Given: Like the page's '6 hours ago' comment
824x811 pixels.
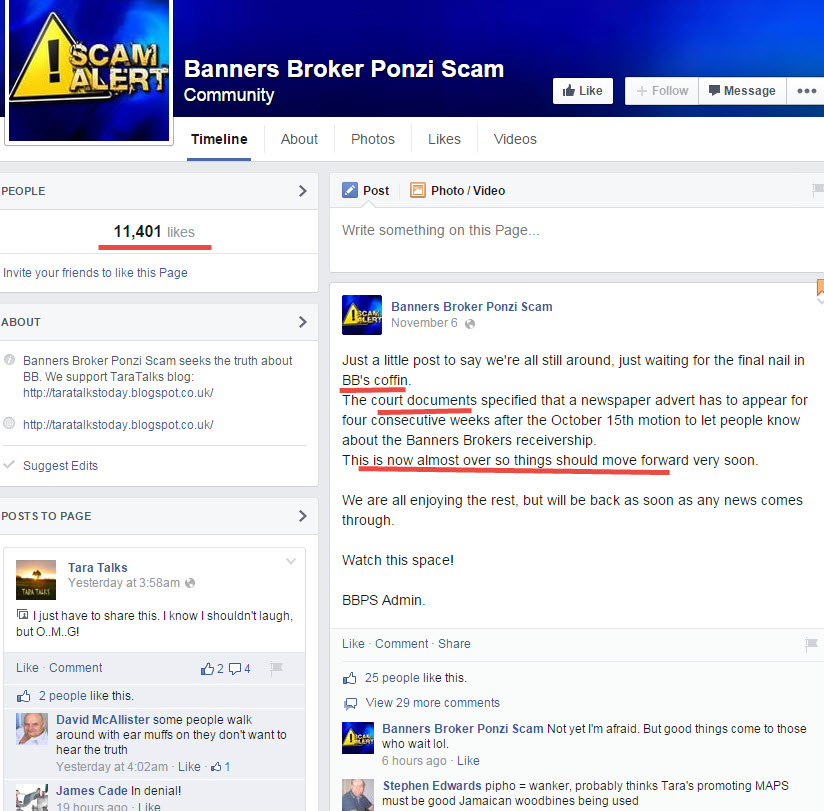Looking at the screenshot, I should point(468,761).
